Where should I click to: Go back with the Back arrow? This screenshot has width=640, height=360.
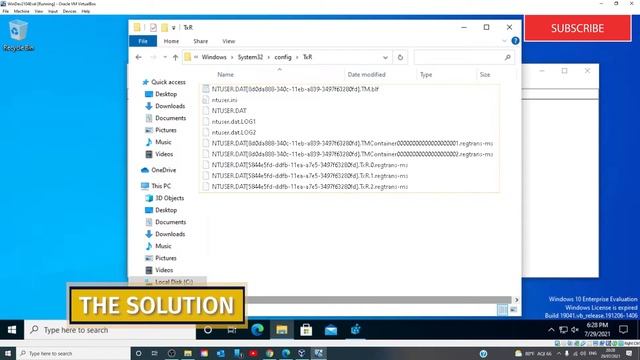(x=138, y=57)
